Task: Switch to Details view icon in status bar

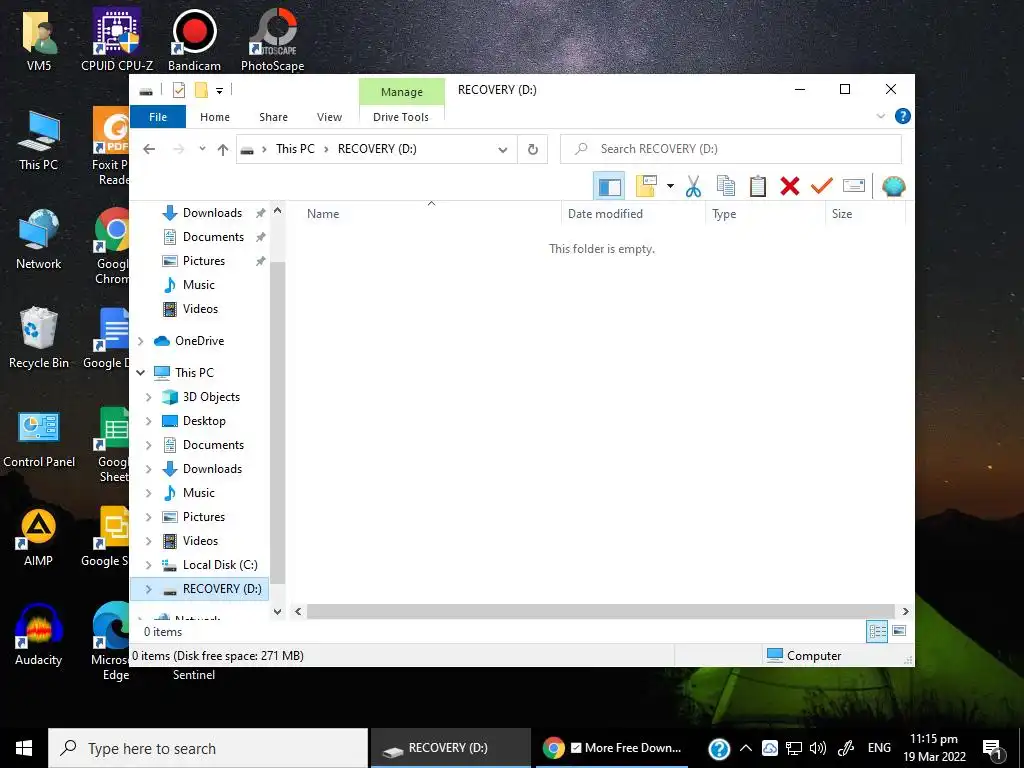Action: (877, 631)
